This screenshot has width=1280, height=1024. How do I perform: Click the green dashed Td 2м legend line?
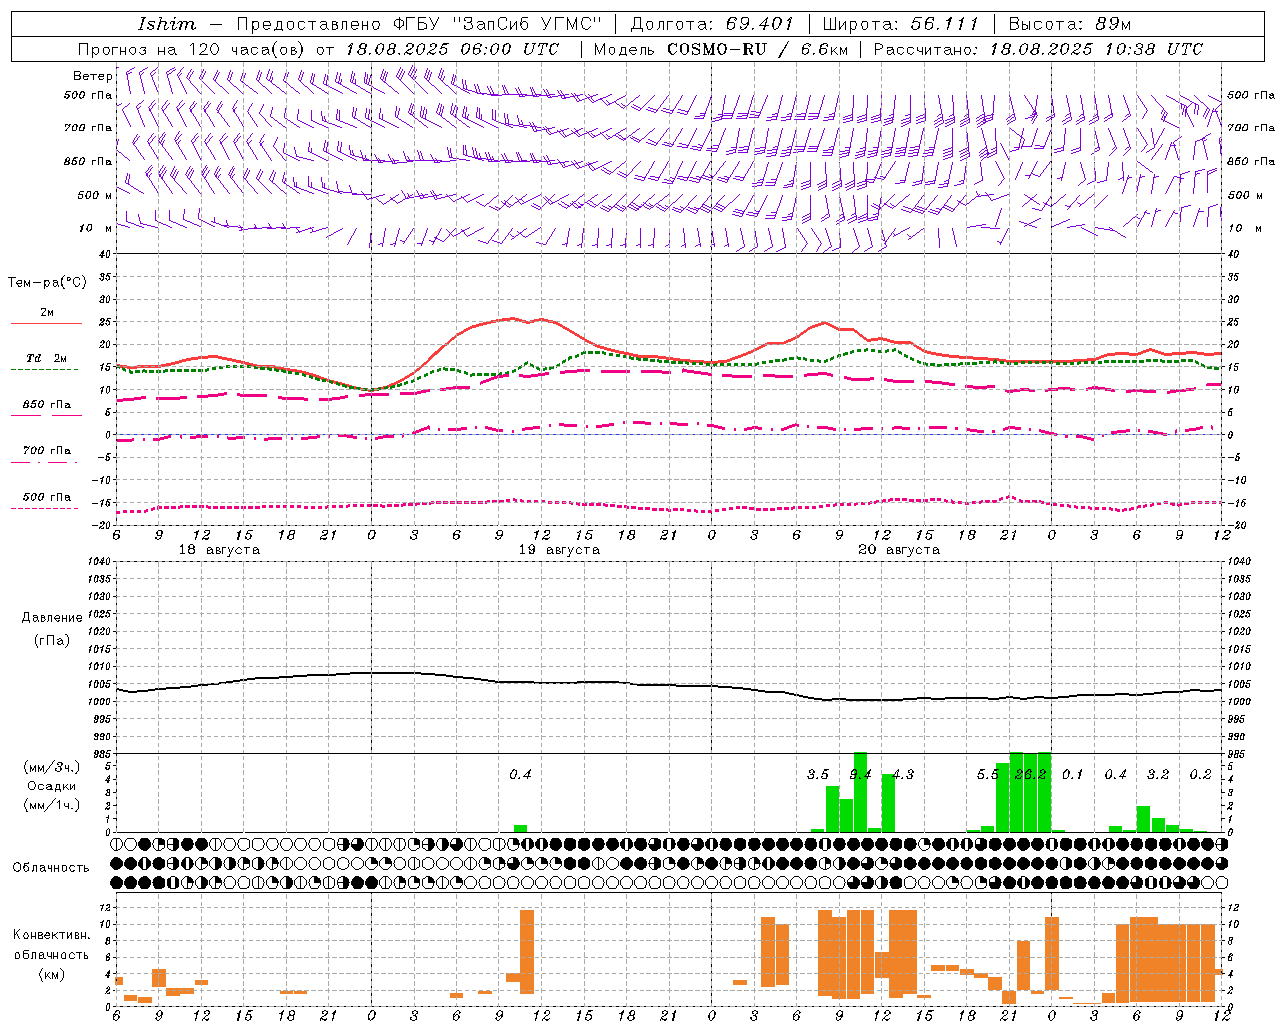click(x=46, y=369)
